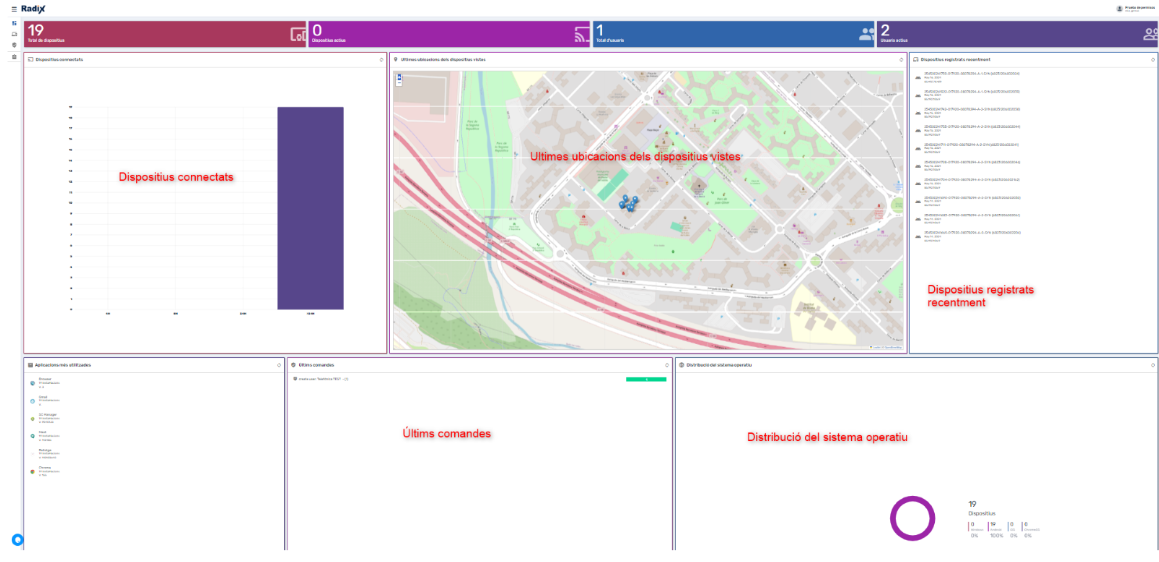Refresh the Dispositius connectats panel
Viewport: 1159px width, 562px height.
pos(382,60)
